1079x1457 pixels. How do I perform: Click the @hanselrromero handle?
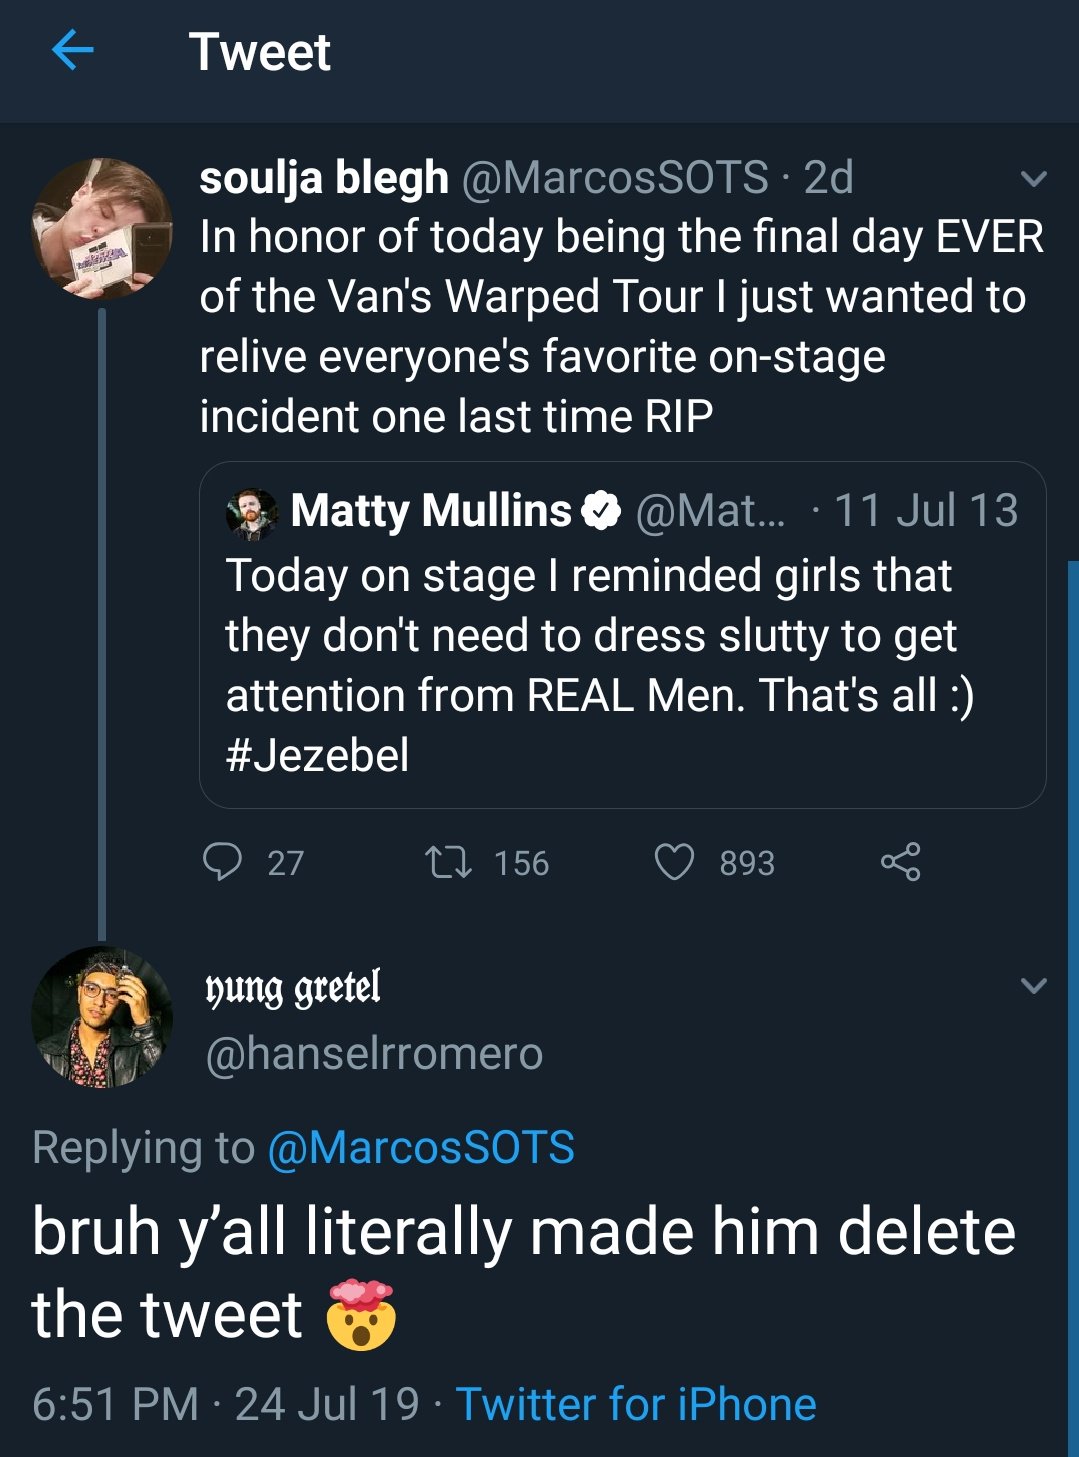(x=374, y=1053)
